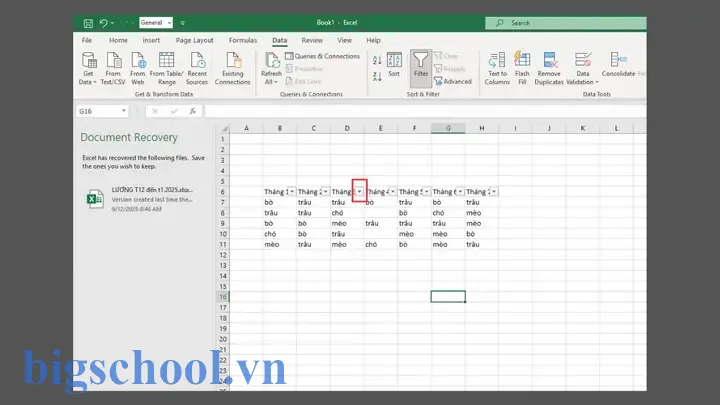Open the filter dropdown in cell H6
The width and height of the screenshot is (720, 405).
(x=494, y=191)
